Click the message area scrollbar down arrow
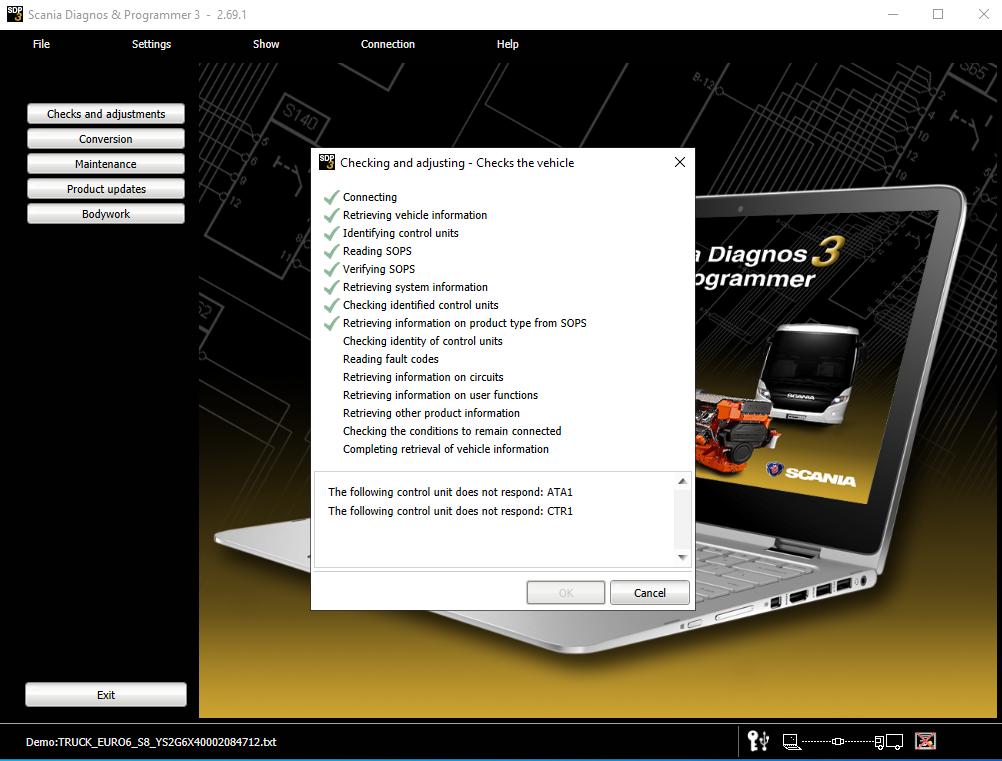The height and width of the screenshot is (761, 1002). (x=682, y=557)
